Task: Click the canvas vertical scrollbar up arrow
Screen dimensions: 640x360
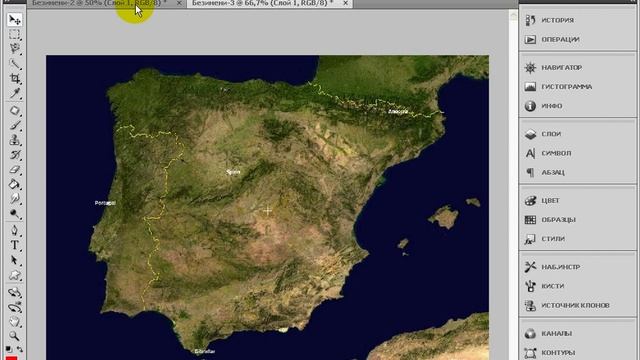Action: point(513,16)
